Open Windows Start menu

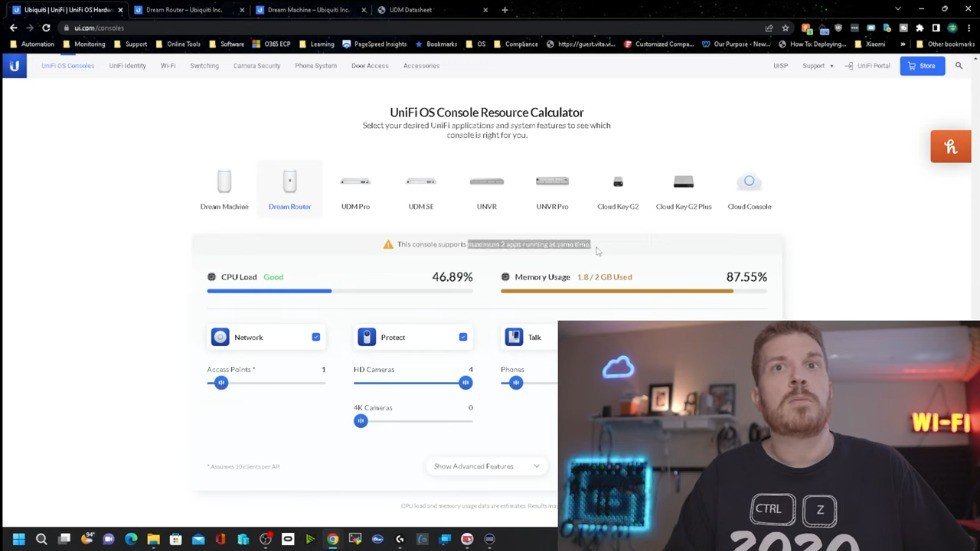coord(19,539)
